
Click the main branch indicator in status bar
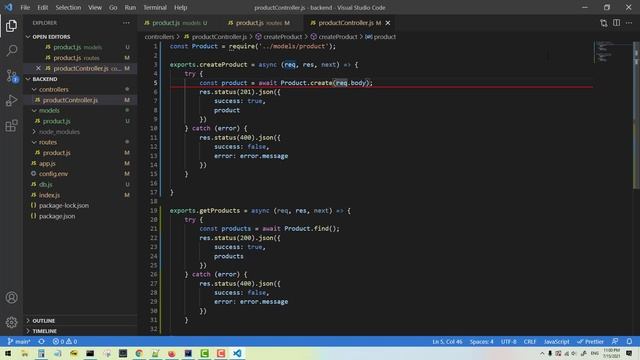pos(19,342)
